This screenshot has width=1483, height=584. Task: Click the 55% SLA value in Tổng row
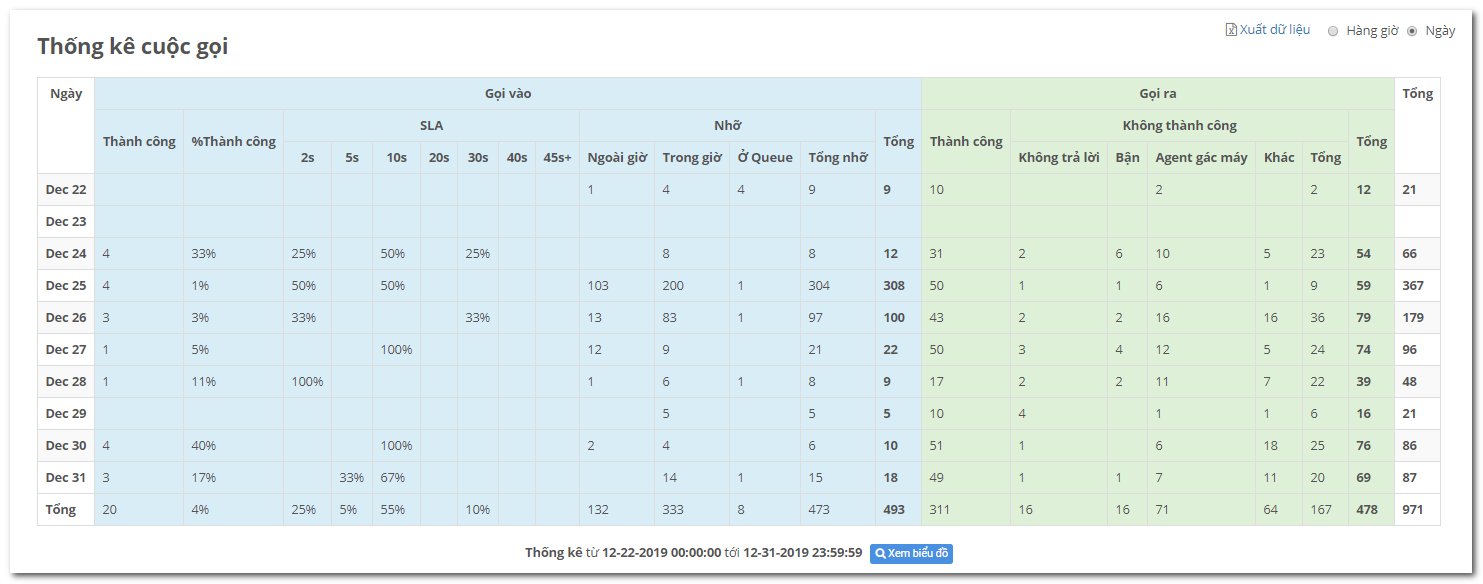[x=393, y=510]
